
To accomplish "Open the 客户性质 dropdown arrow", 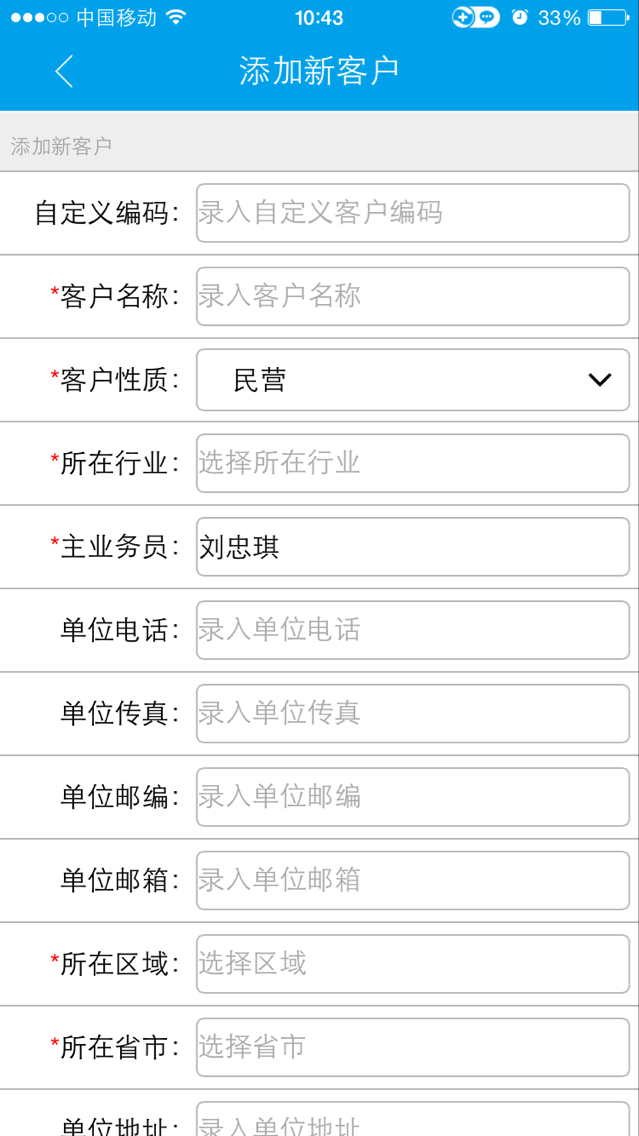I will tap(600, 380).
